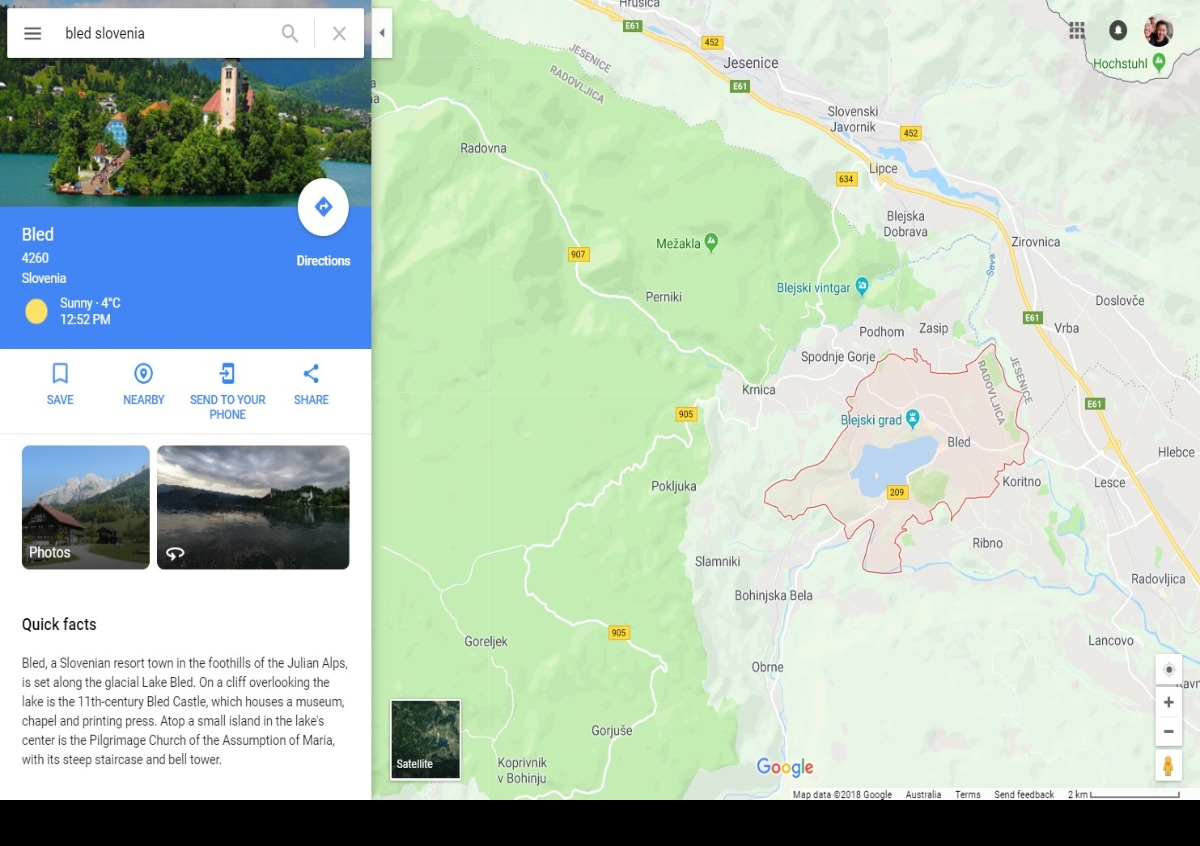Open the notifications bell
The height and width of the screenshot is (846, 1200).
[x=1118, y=30]
